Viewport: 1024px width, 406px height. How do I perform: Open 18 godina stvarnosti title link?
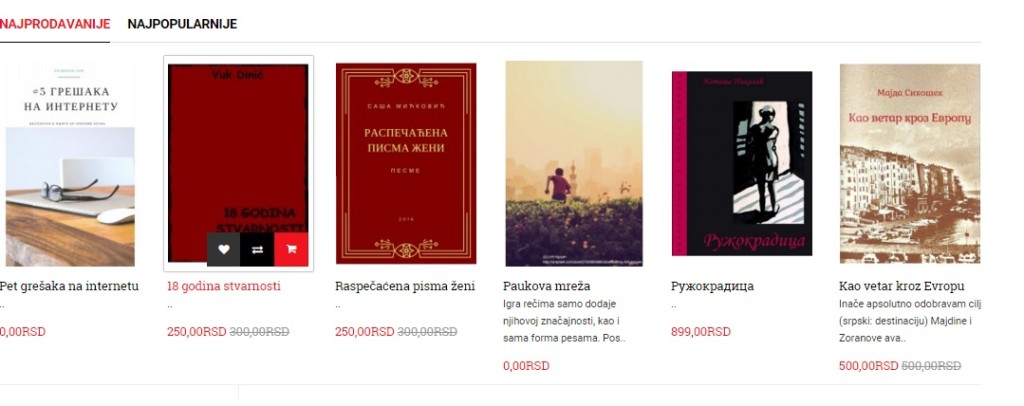tap(224, 286)
